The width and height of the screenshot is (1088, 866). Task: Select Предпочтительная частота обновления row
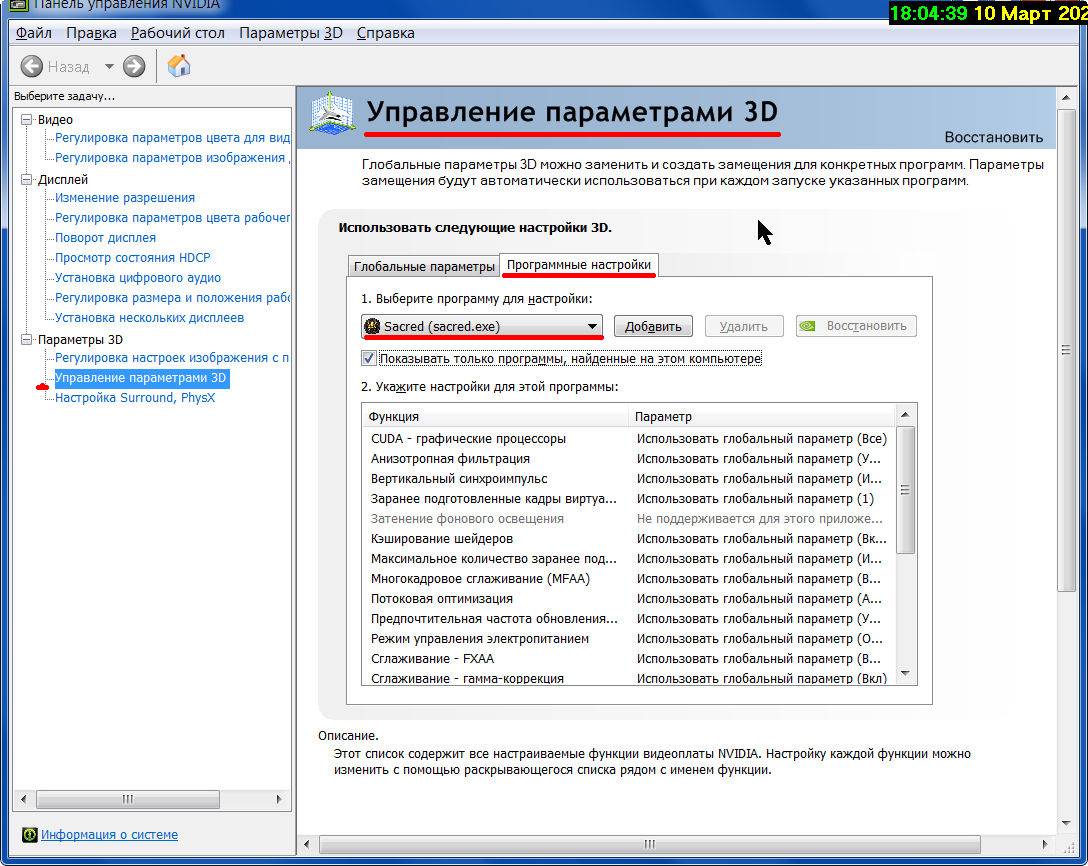pyautogui.click(x=629, y=619)
